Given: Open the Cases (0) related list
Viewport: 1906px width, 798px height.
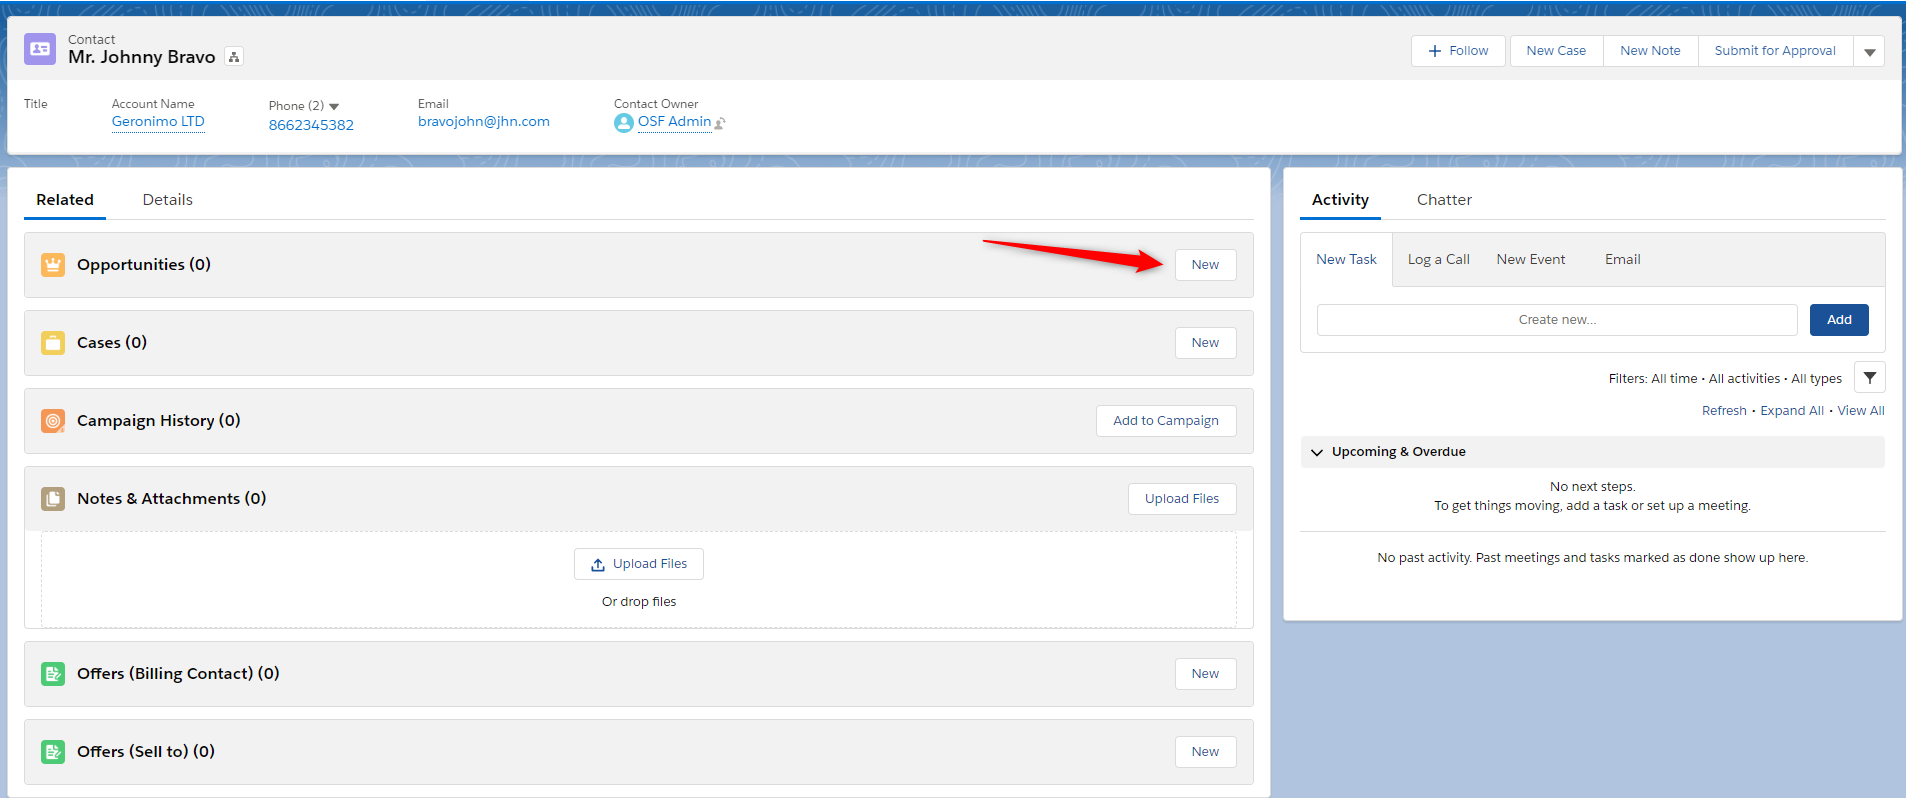Looking at the screenshot, I should [x=112, y=343].
